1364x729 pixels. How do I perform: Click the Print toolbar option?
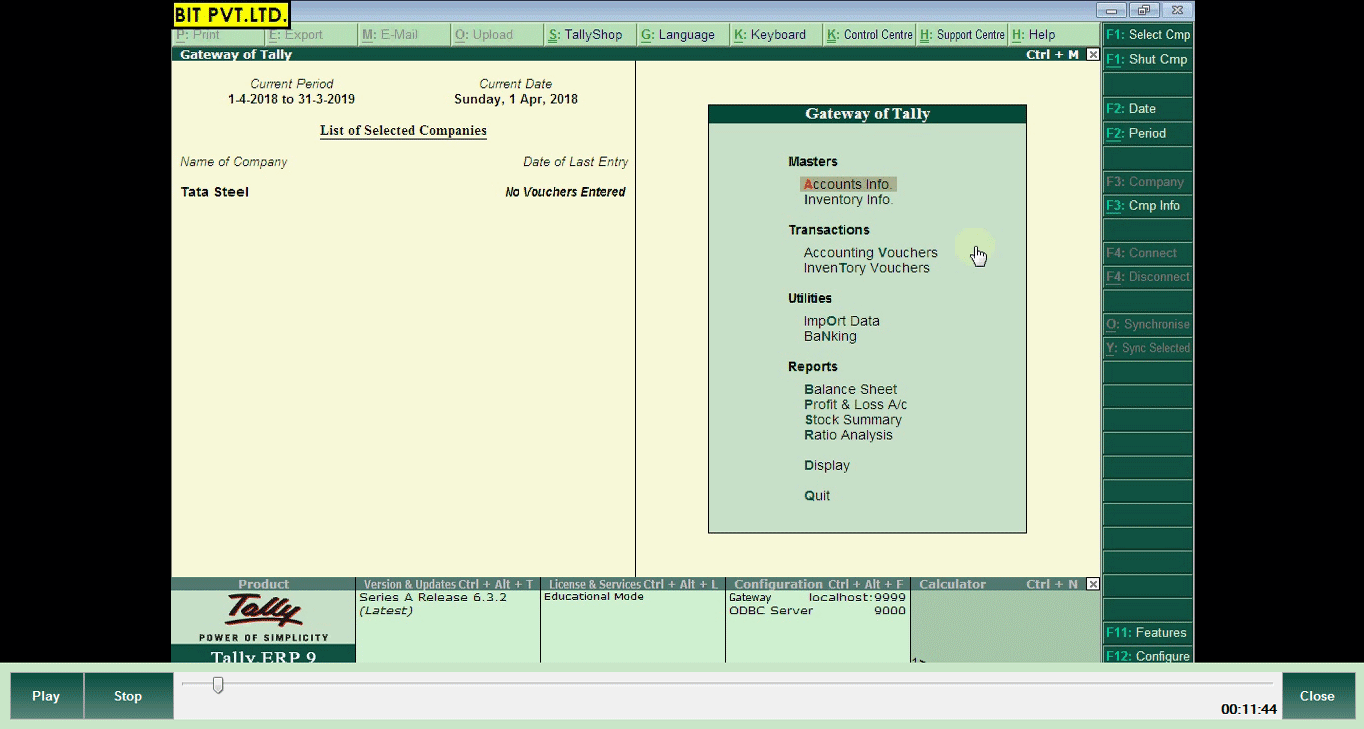coord(217,35)
